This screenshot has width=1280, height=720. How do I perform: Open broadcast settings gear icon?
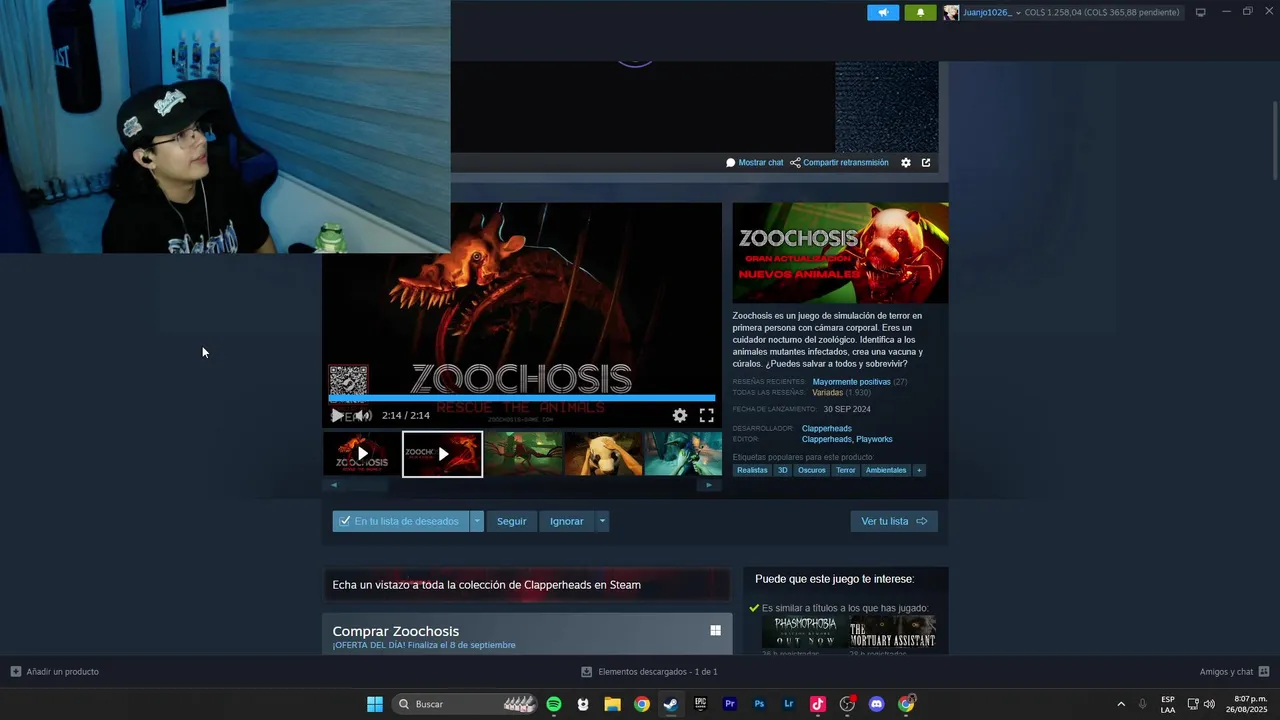906,163
